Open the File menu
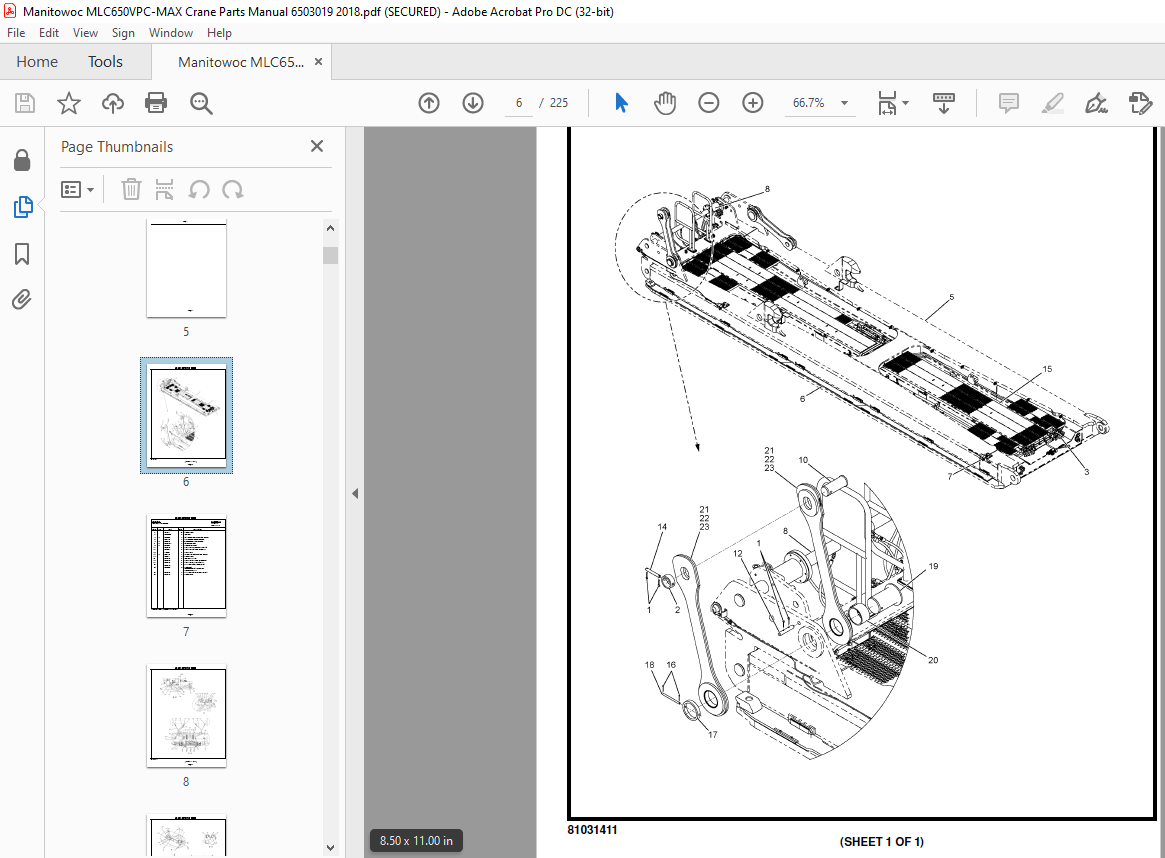 click(16, 33)
